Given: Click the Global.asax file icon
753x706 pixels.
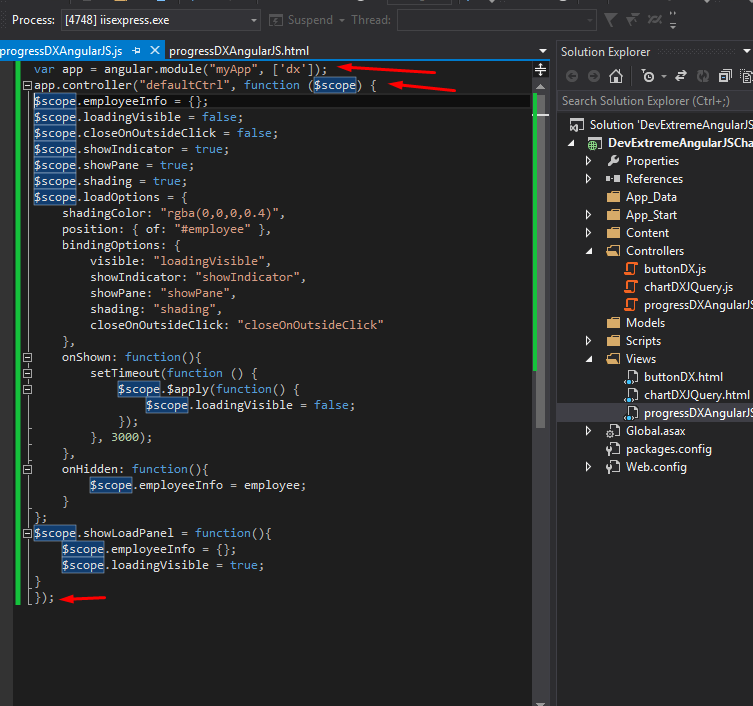Looking at the screenshot, I should [613, 431].
